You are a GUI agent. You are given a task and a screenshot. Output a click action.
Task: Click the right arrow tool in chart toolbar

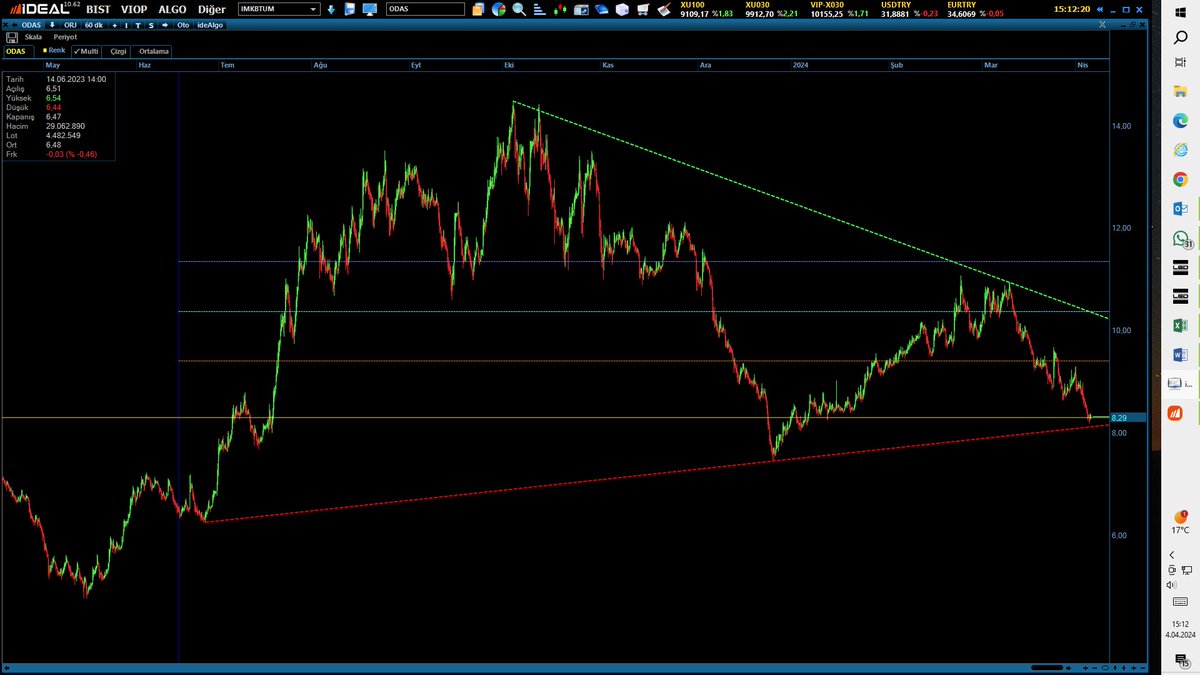coord(165,25)
